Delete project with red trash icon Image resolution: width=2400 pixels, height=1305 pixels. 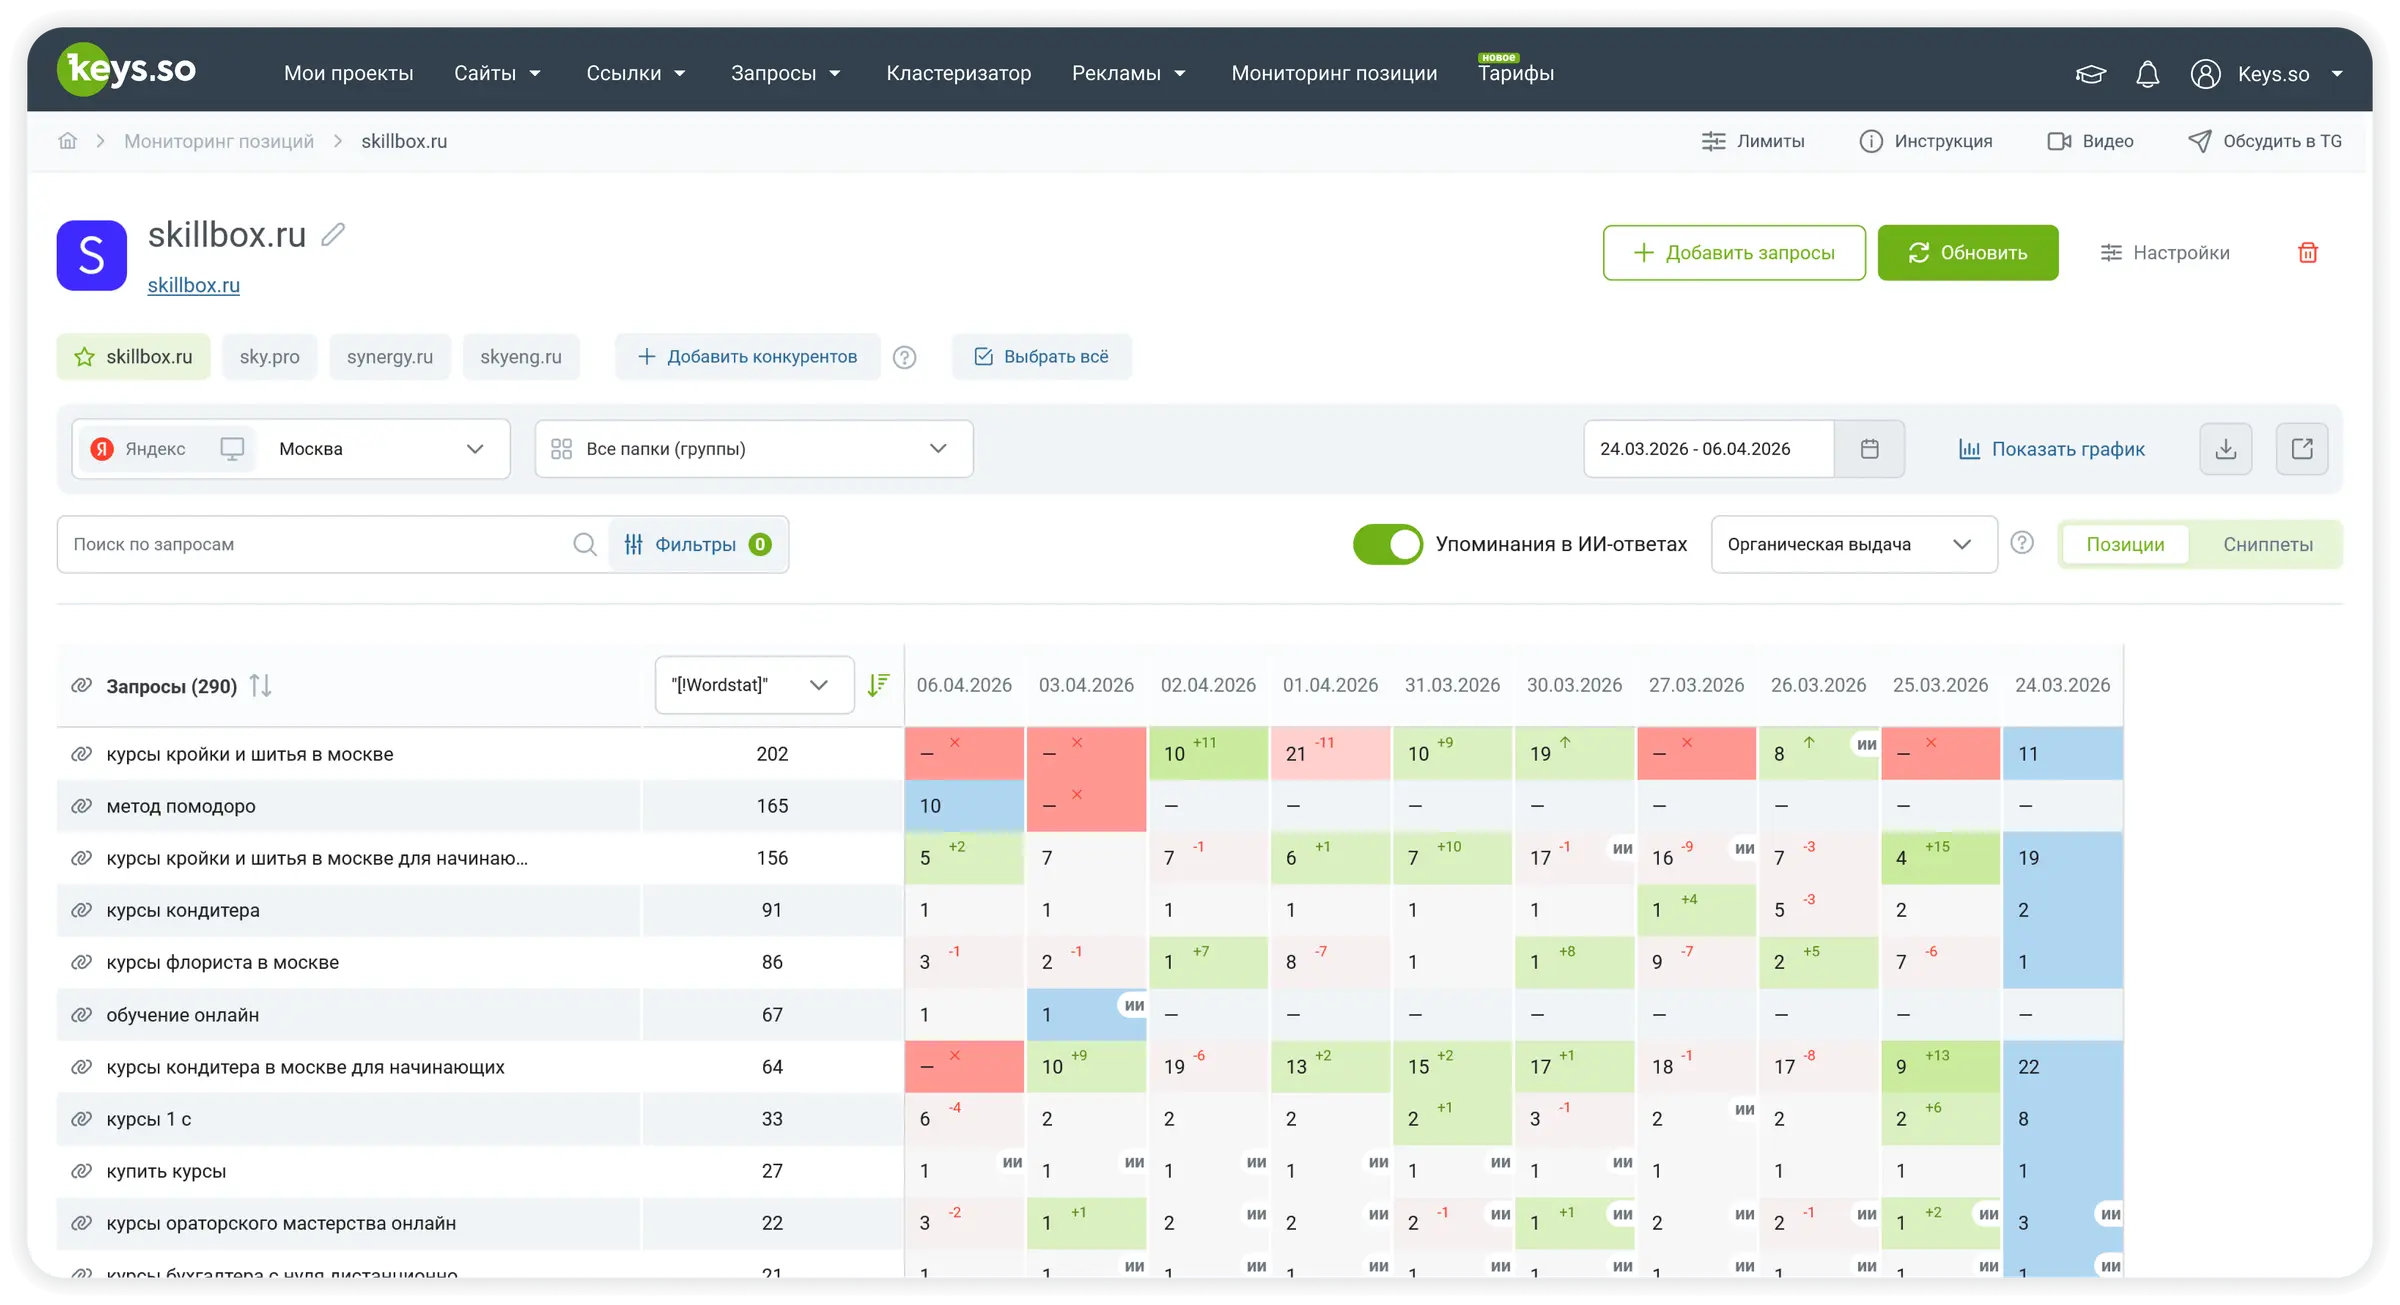click(x=2308, y=253)
